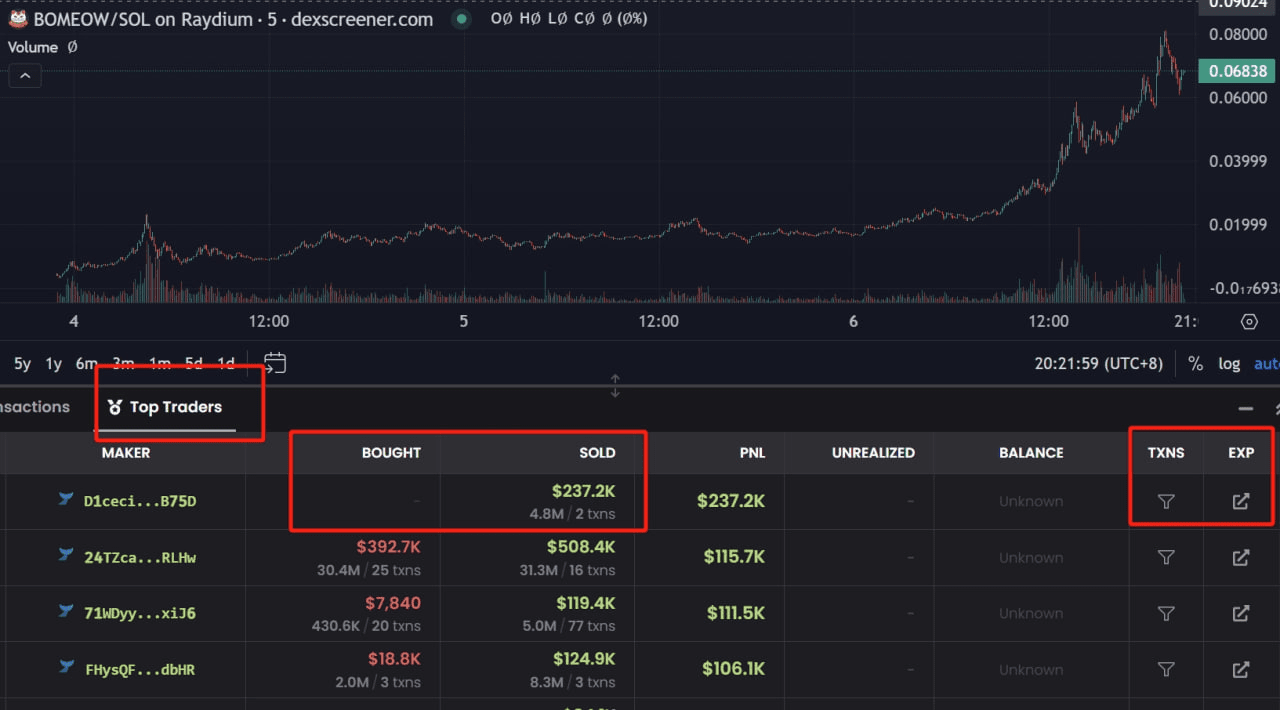Open maker address D1ceci...B75D
1280x710 pixels.
click(140, 501)
